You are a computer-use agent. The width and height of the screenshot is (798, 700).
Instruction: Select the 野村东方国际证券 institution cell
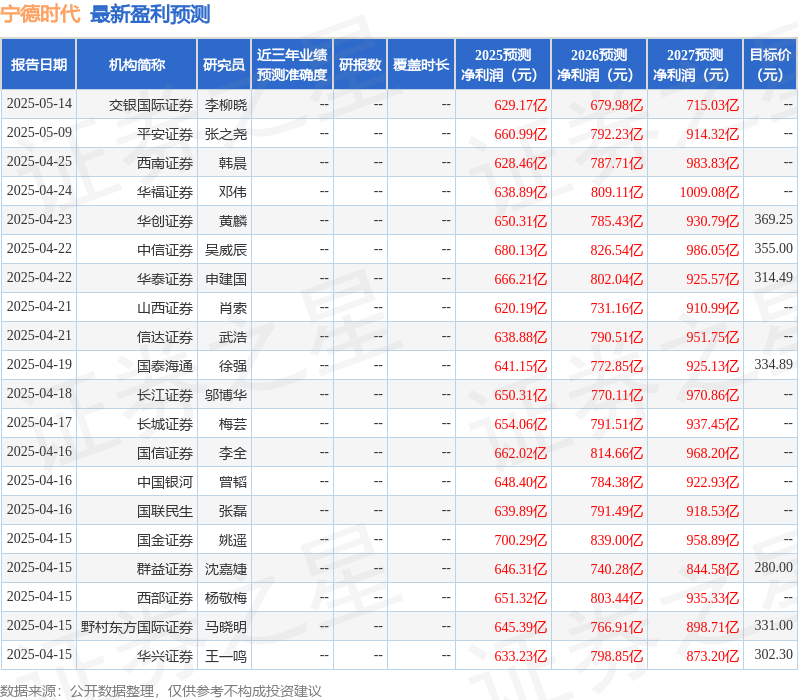tap(137, 627)
